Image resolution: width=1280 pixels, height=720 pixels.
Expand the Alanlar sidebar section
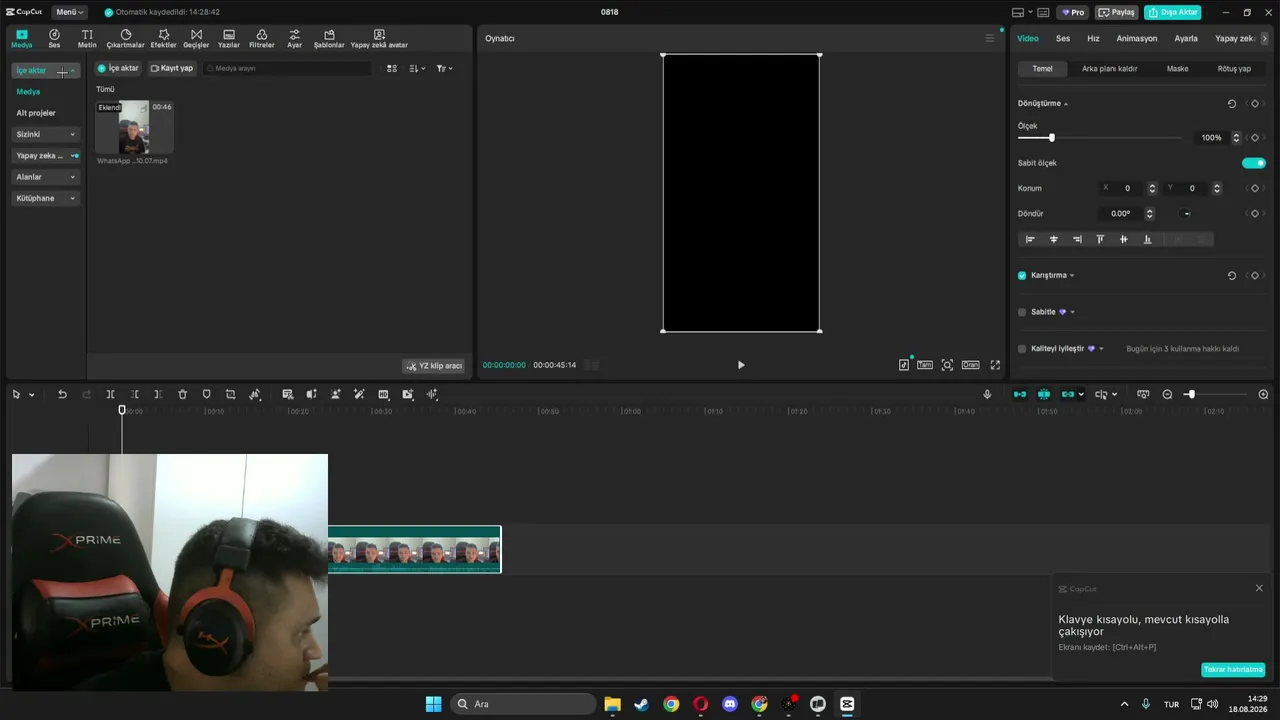click(x=46, y=177)
